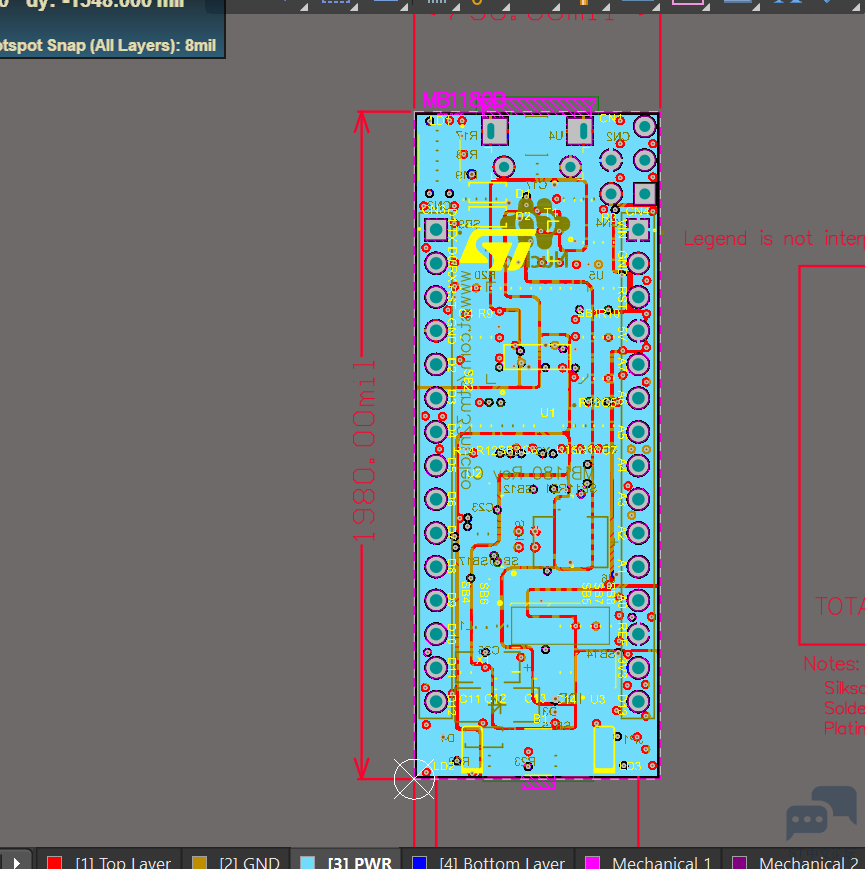865x869 pixels.
Task: Open the chat feedback speech bubble icon
Action: [x=821, y=813]
